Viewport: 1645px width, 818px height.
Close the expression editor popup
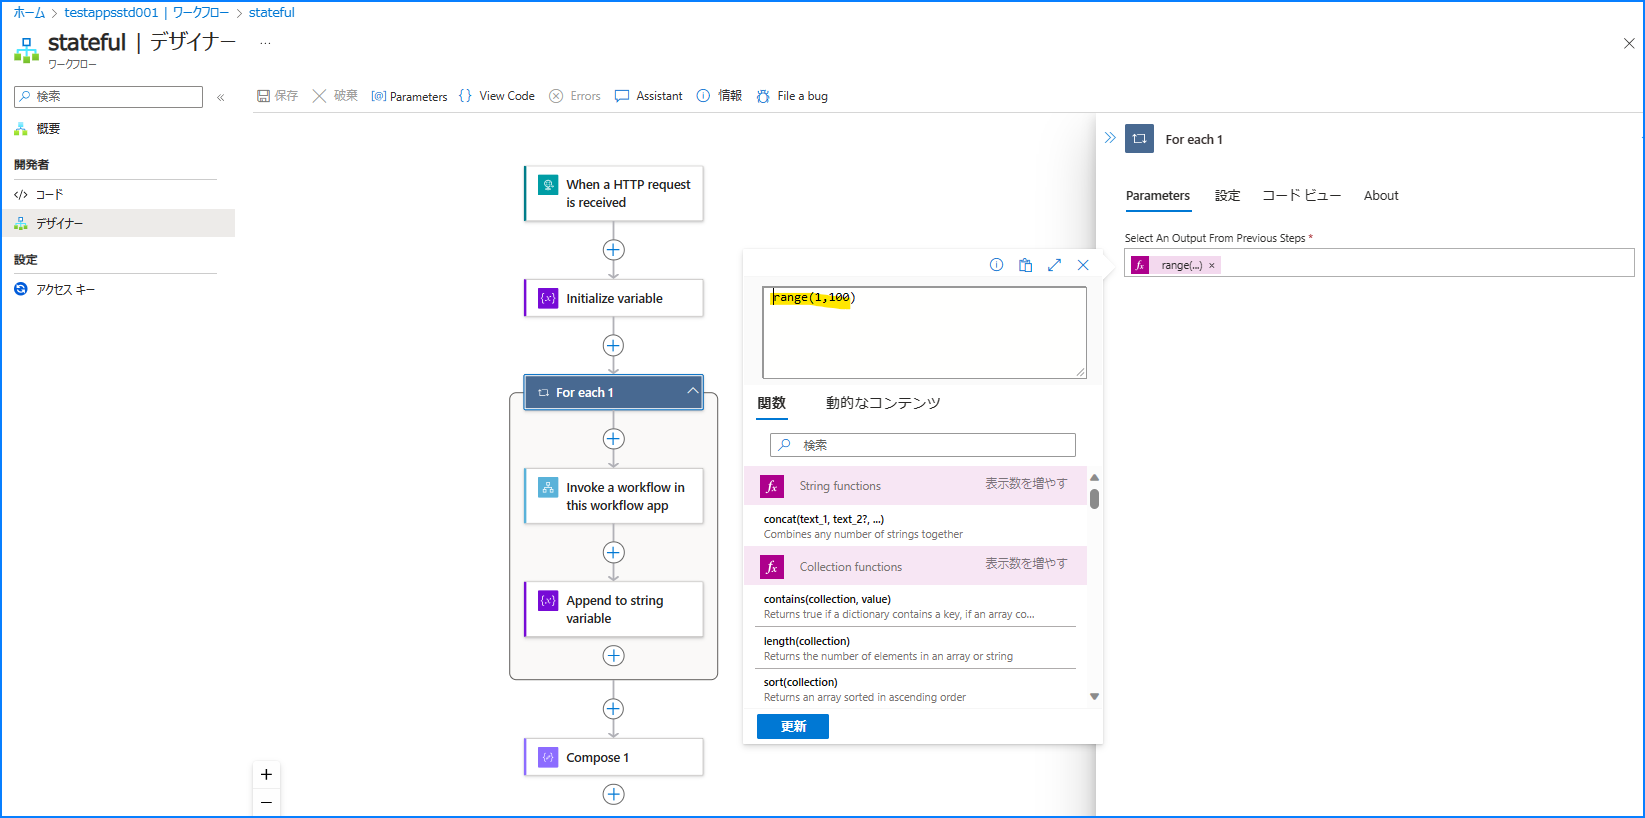pos(1083,265)
